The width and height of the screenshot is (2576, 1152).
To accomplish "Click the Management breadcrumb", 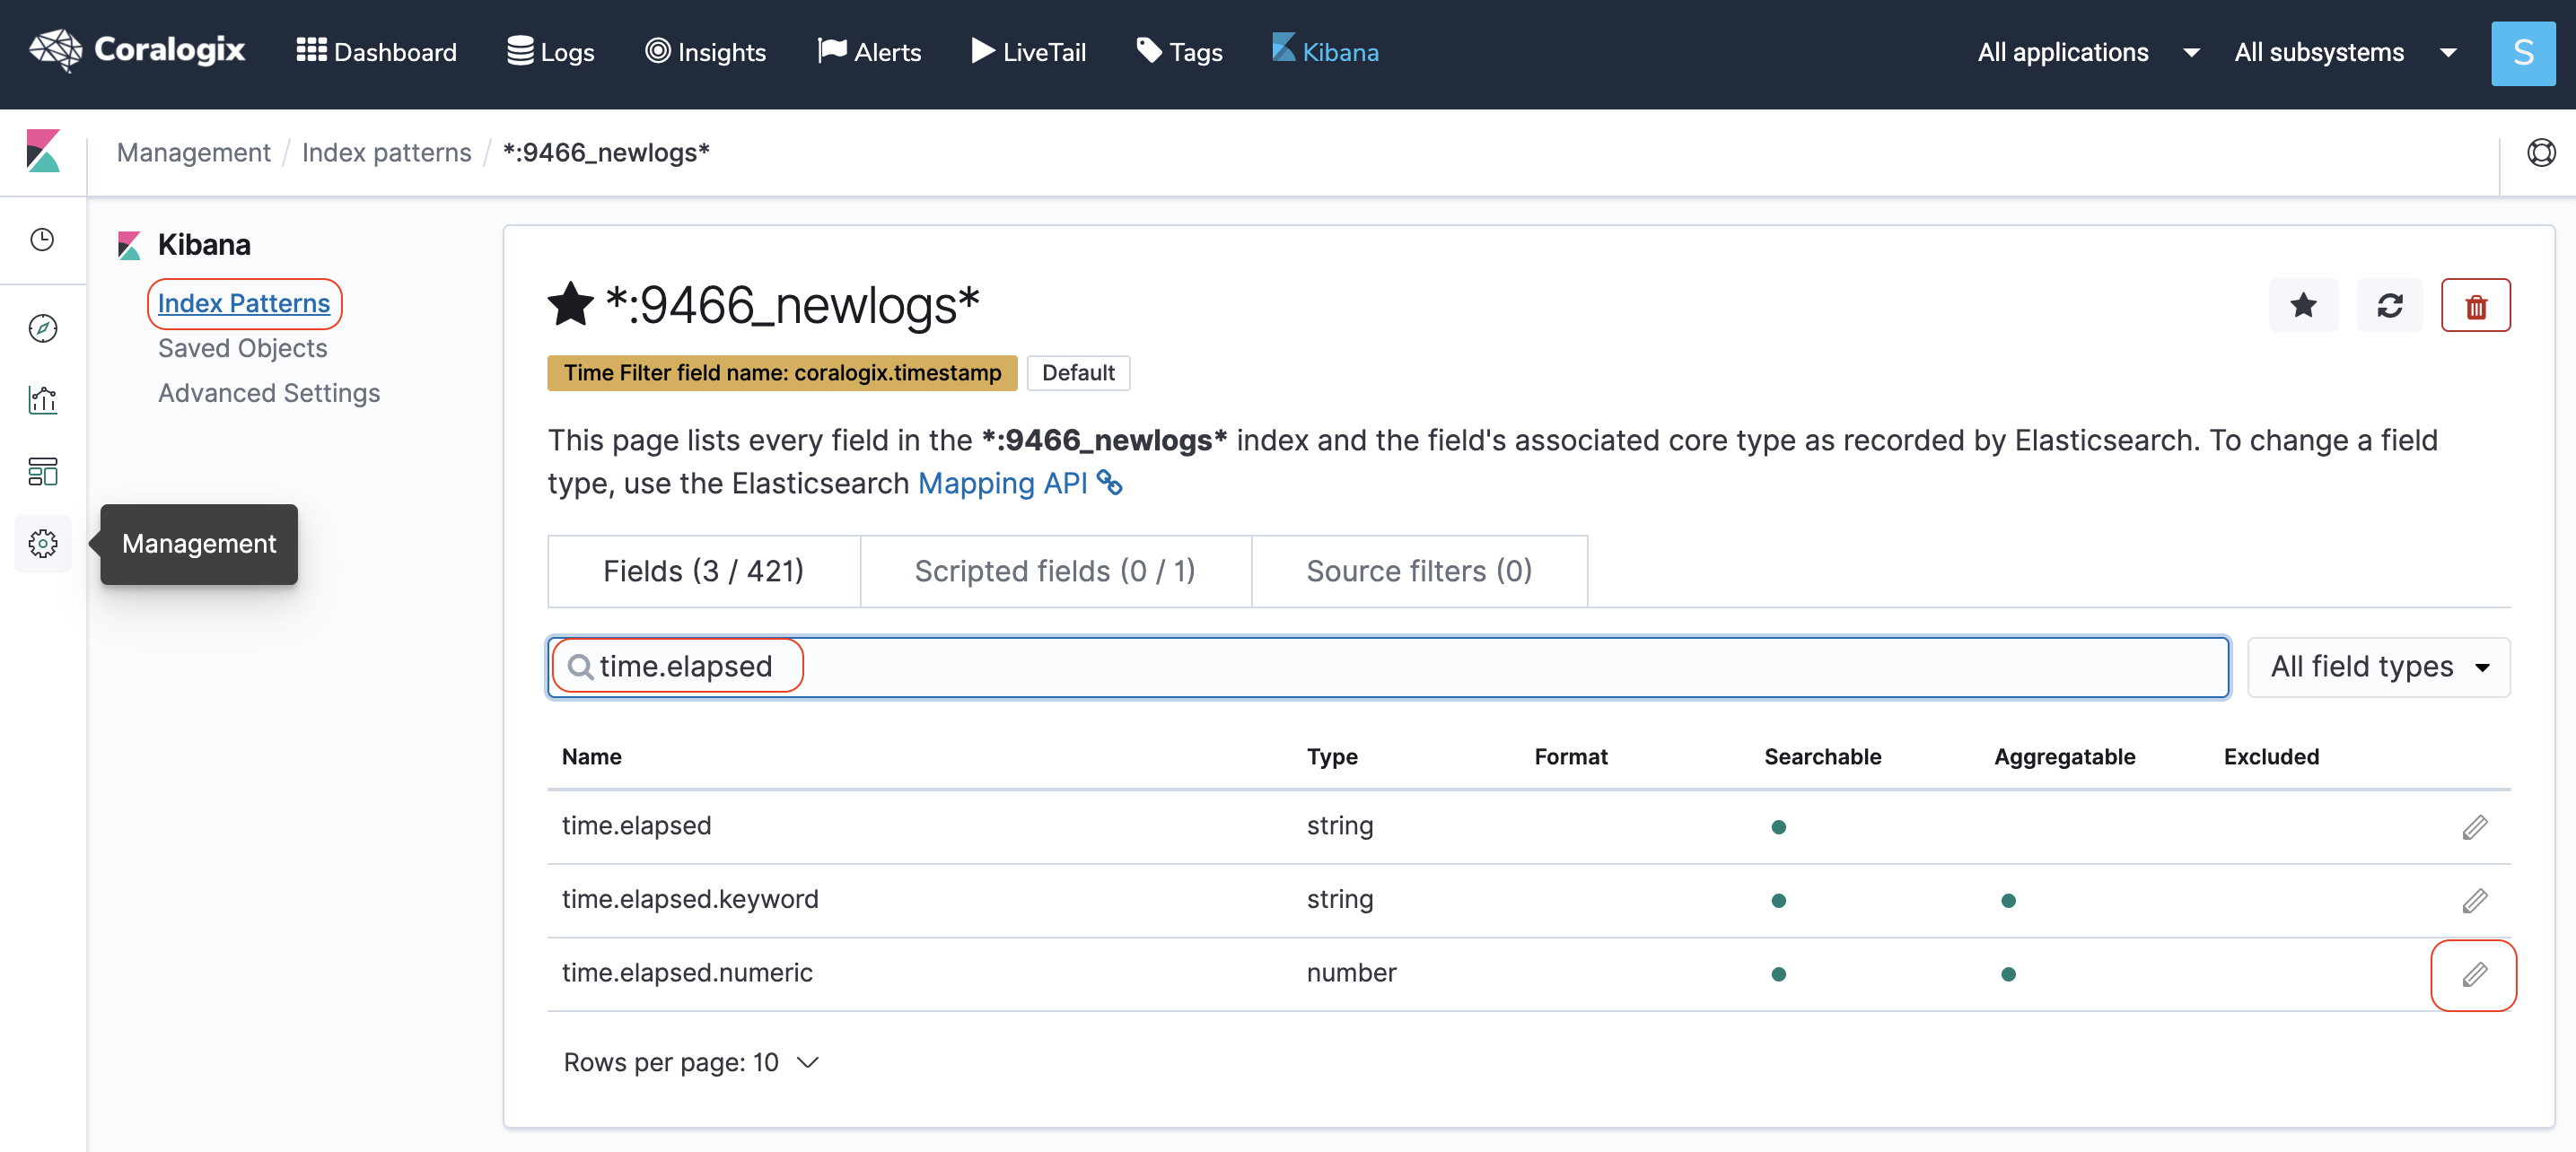I will (x=194, y=152).
